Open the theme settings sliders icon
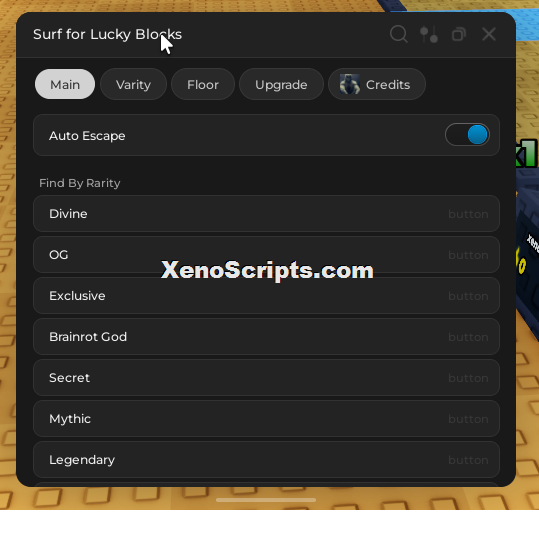 point(429,34)
